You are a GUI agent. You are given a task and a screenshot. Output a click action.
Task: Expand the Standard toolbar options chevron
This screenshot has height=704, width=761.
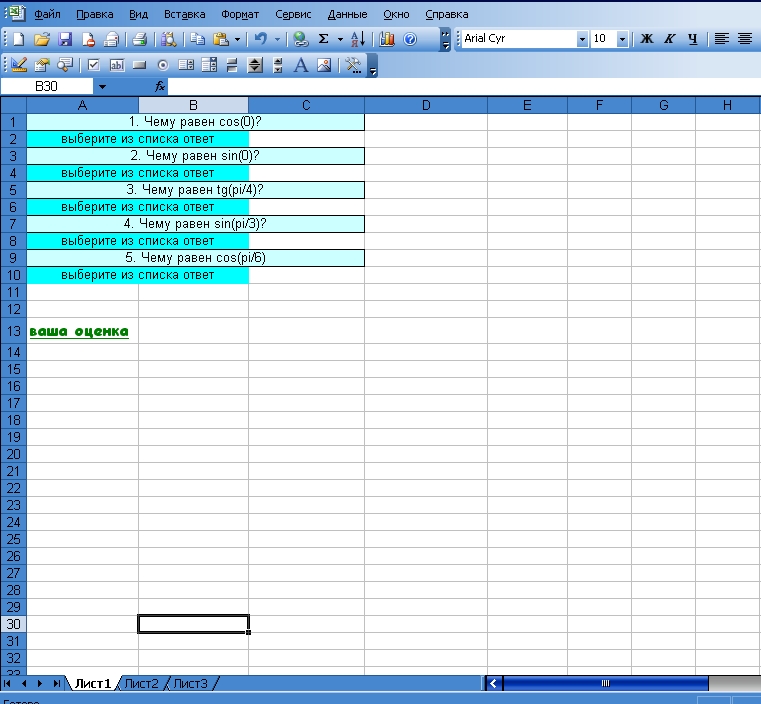coord(446,39)
